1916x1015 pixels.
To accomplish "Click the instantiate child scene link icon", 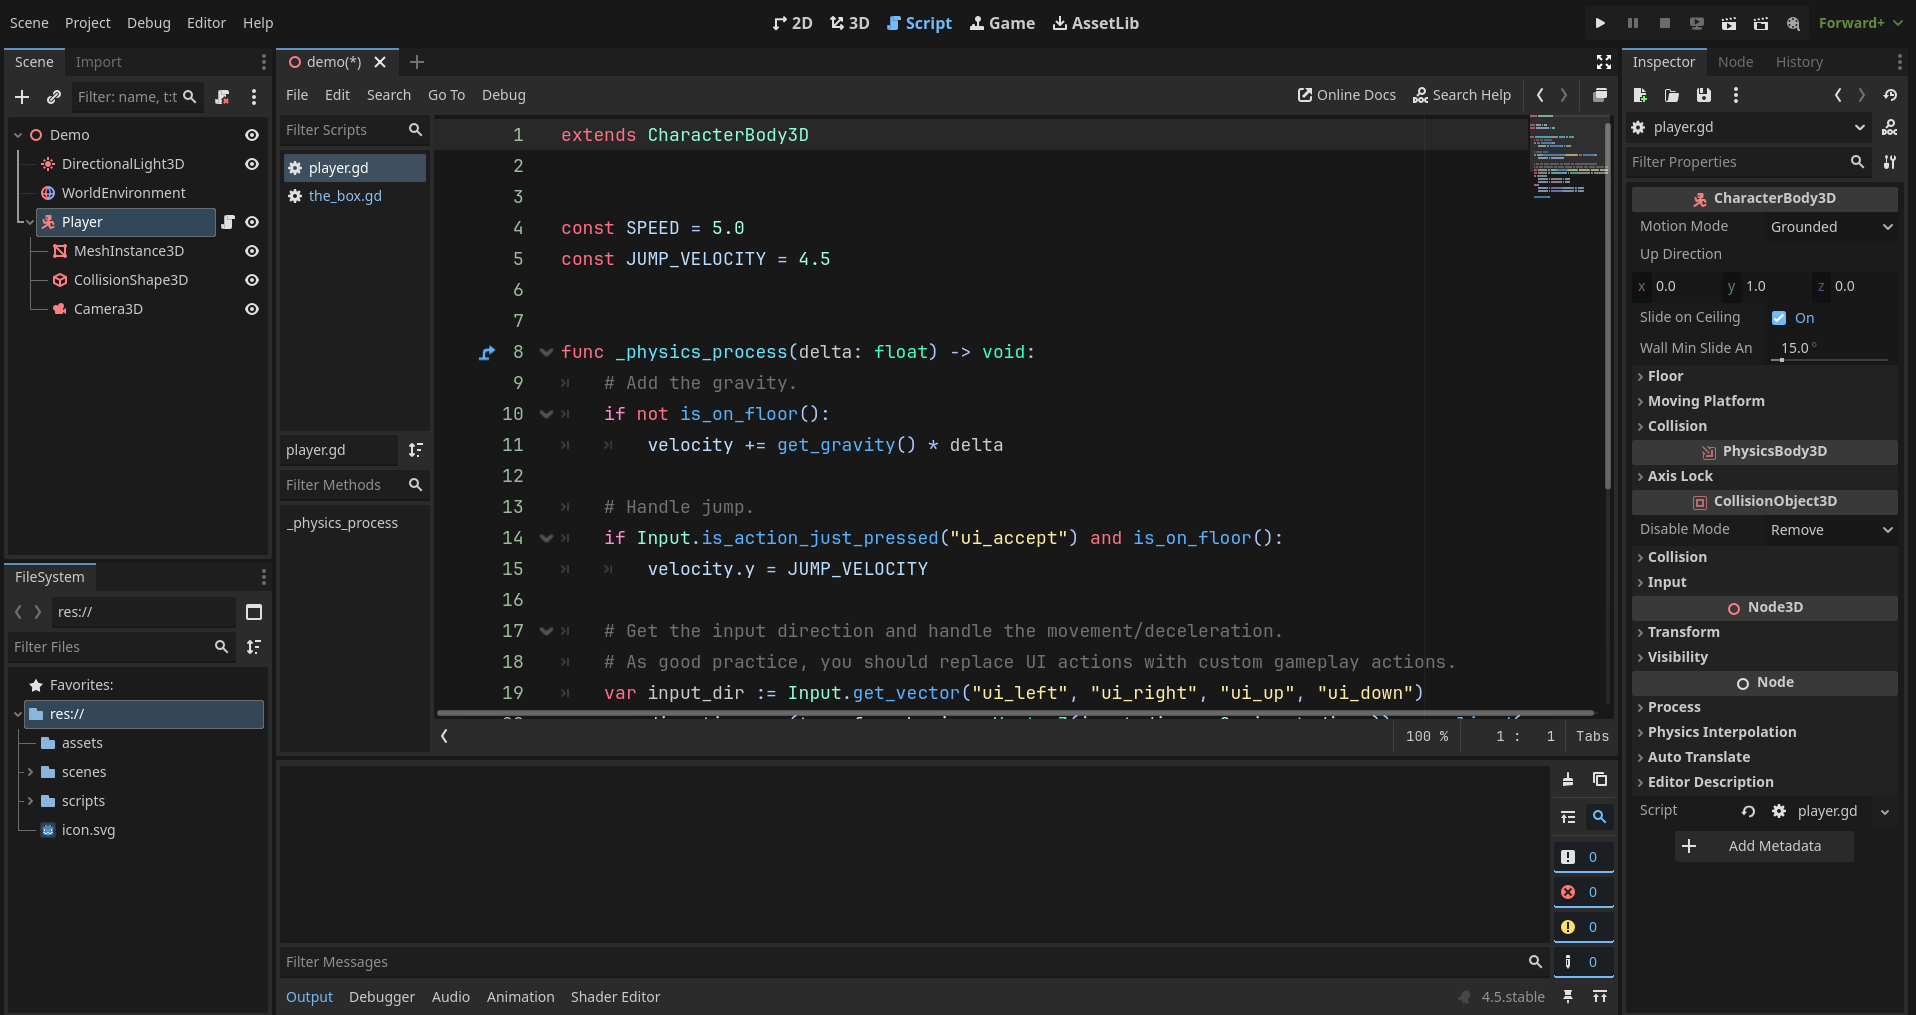I will pos(54,97).
